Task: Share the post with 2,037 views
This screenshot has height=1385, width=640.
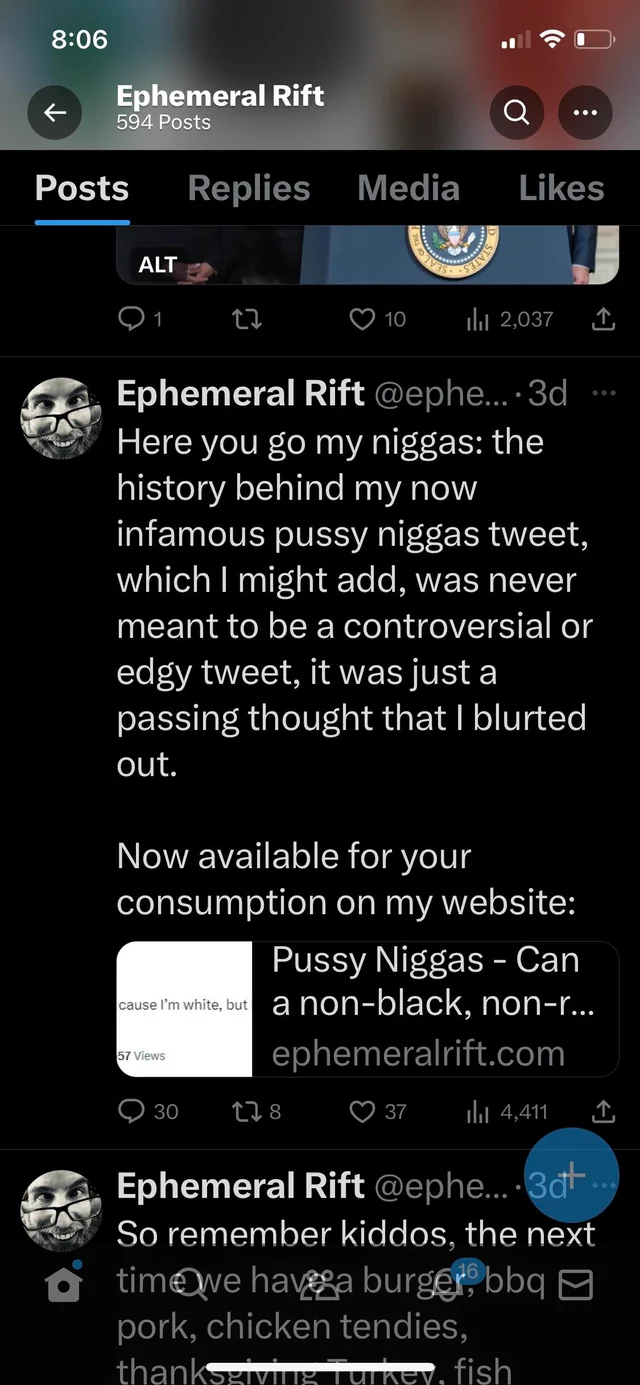Action: click(x=603, y=319)
